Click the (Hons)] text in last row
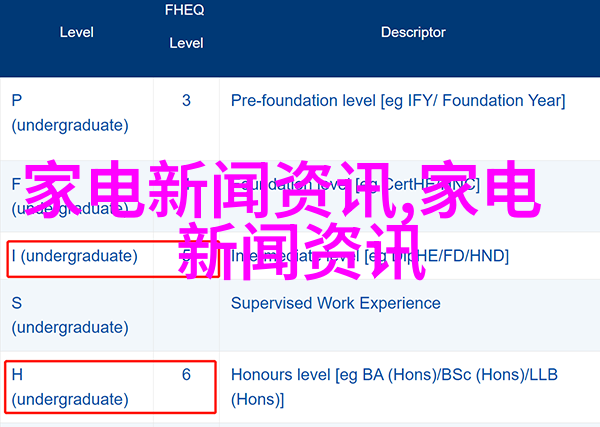600x427 pixels. [258, 399]
